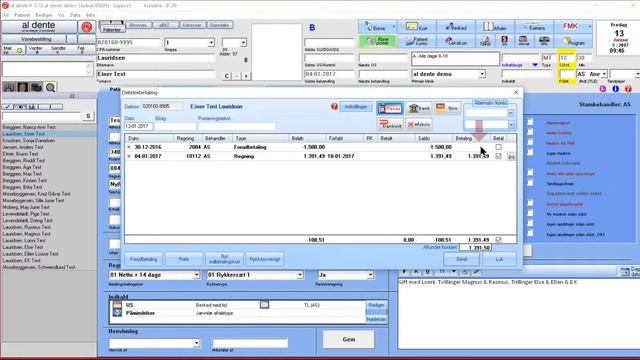The image size is (640, 360).
Task: Click the Gem save button
Action: [349, 339]
